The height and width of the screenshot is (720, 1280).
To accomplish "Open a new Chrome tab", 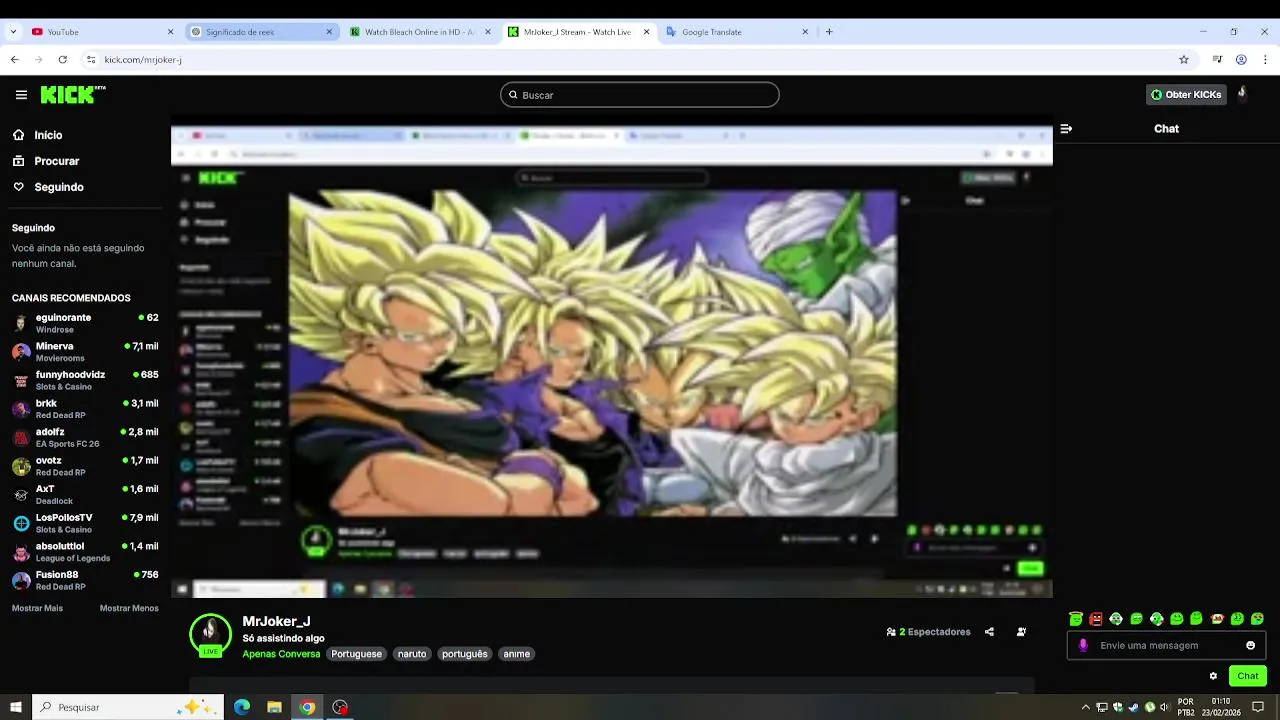I will [829, 32].
